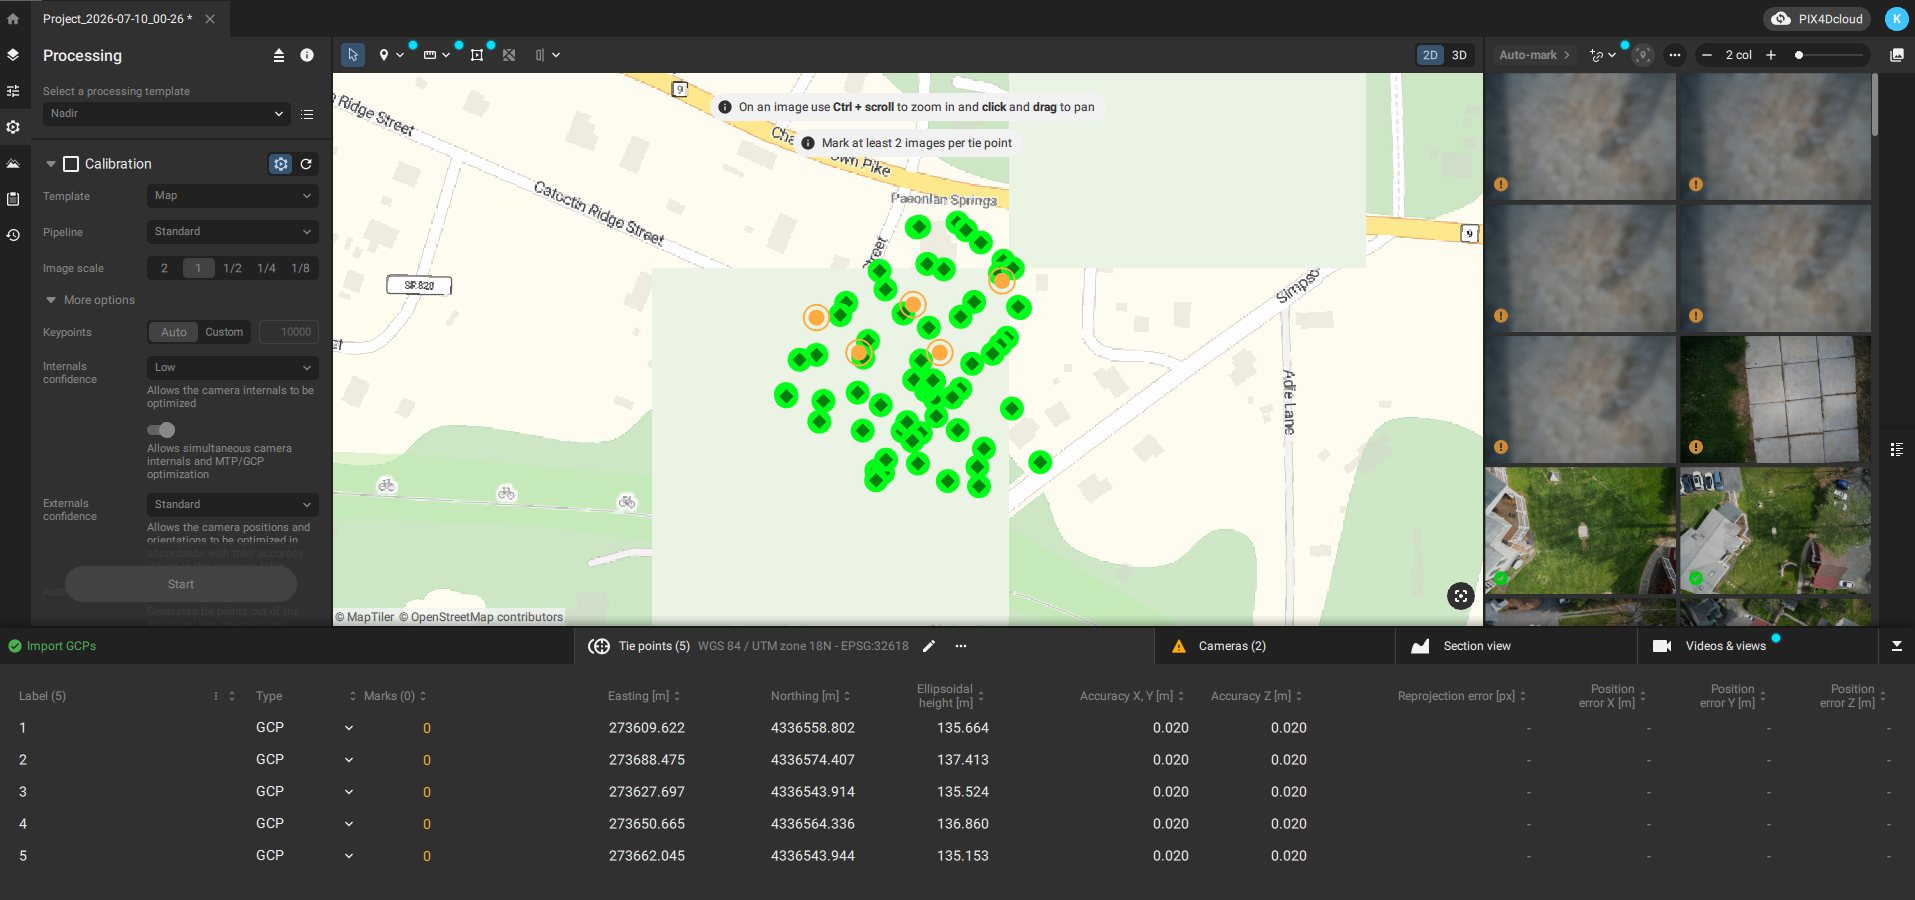
Task: Open the Internals confidence Low dropdown
Action: coord(233,368)
